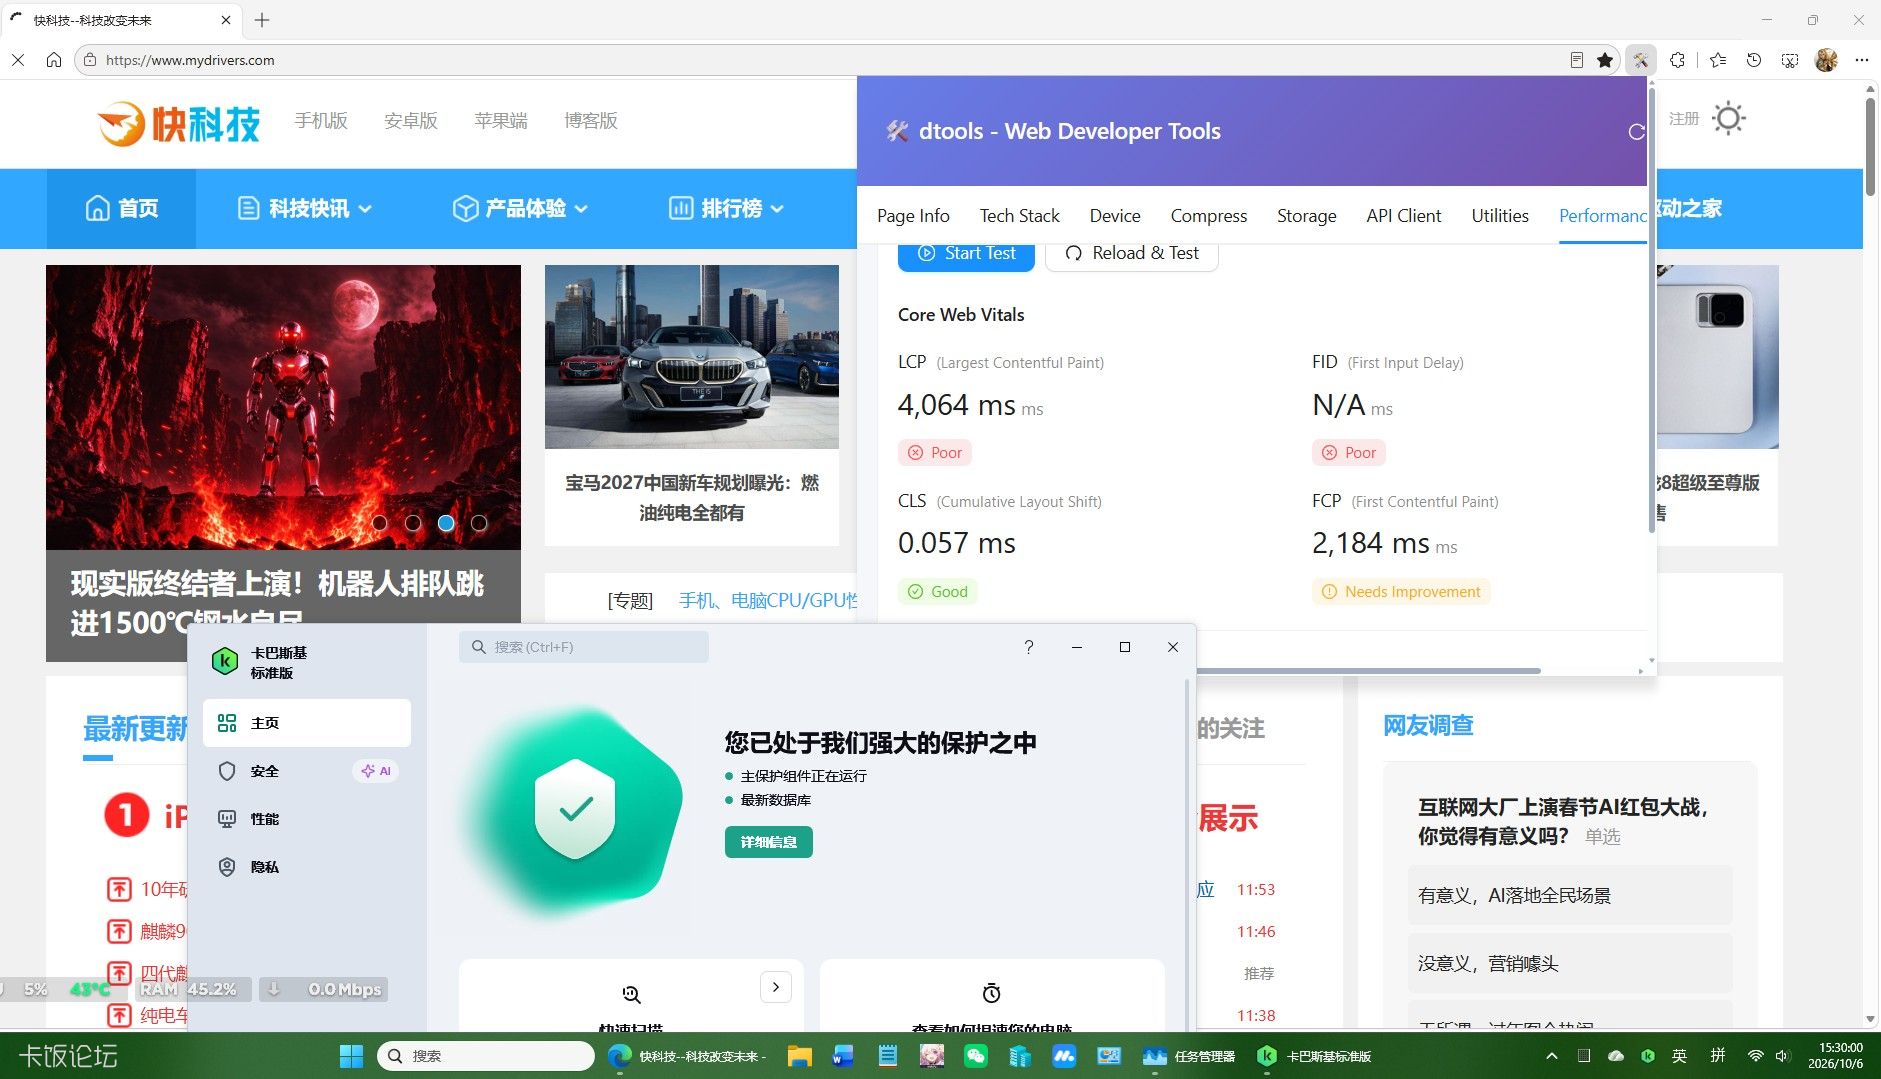Screen dimensions: 1881x1079
Task: Click the Reload & Test button
Action: 1131,254
